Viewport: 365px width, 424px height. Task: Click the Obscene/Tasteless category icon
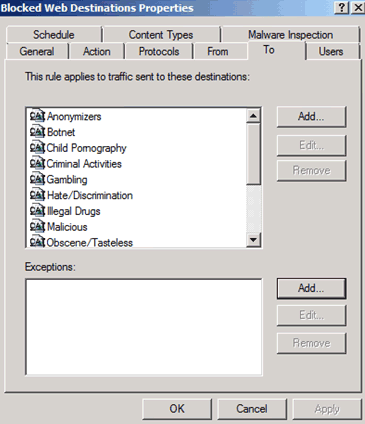[37, 242]
